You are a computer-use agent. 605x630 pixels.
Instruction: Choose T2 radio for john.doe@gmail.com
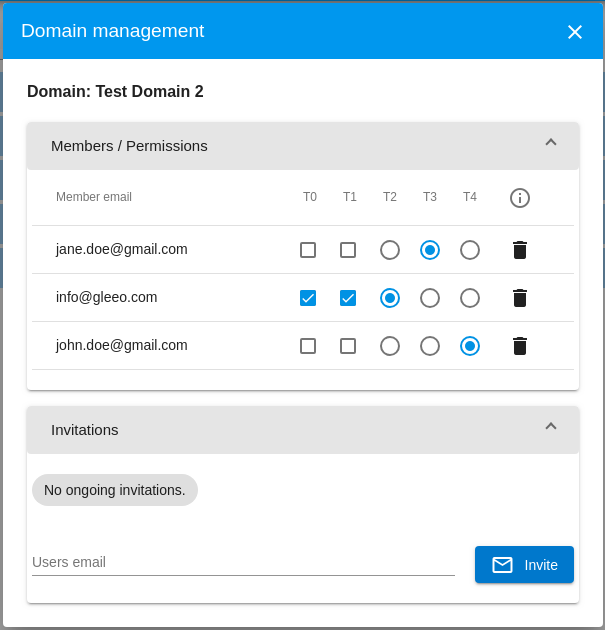coord(390,346)
